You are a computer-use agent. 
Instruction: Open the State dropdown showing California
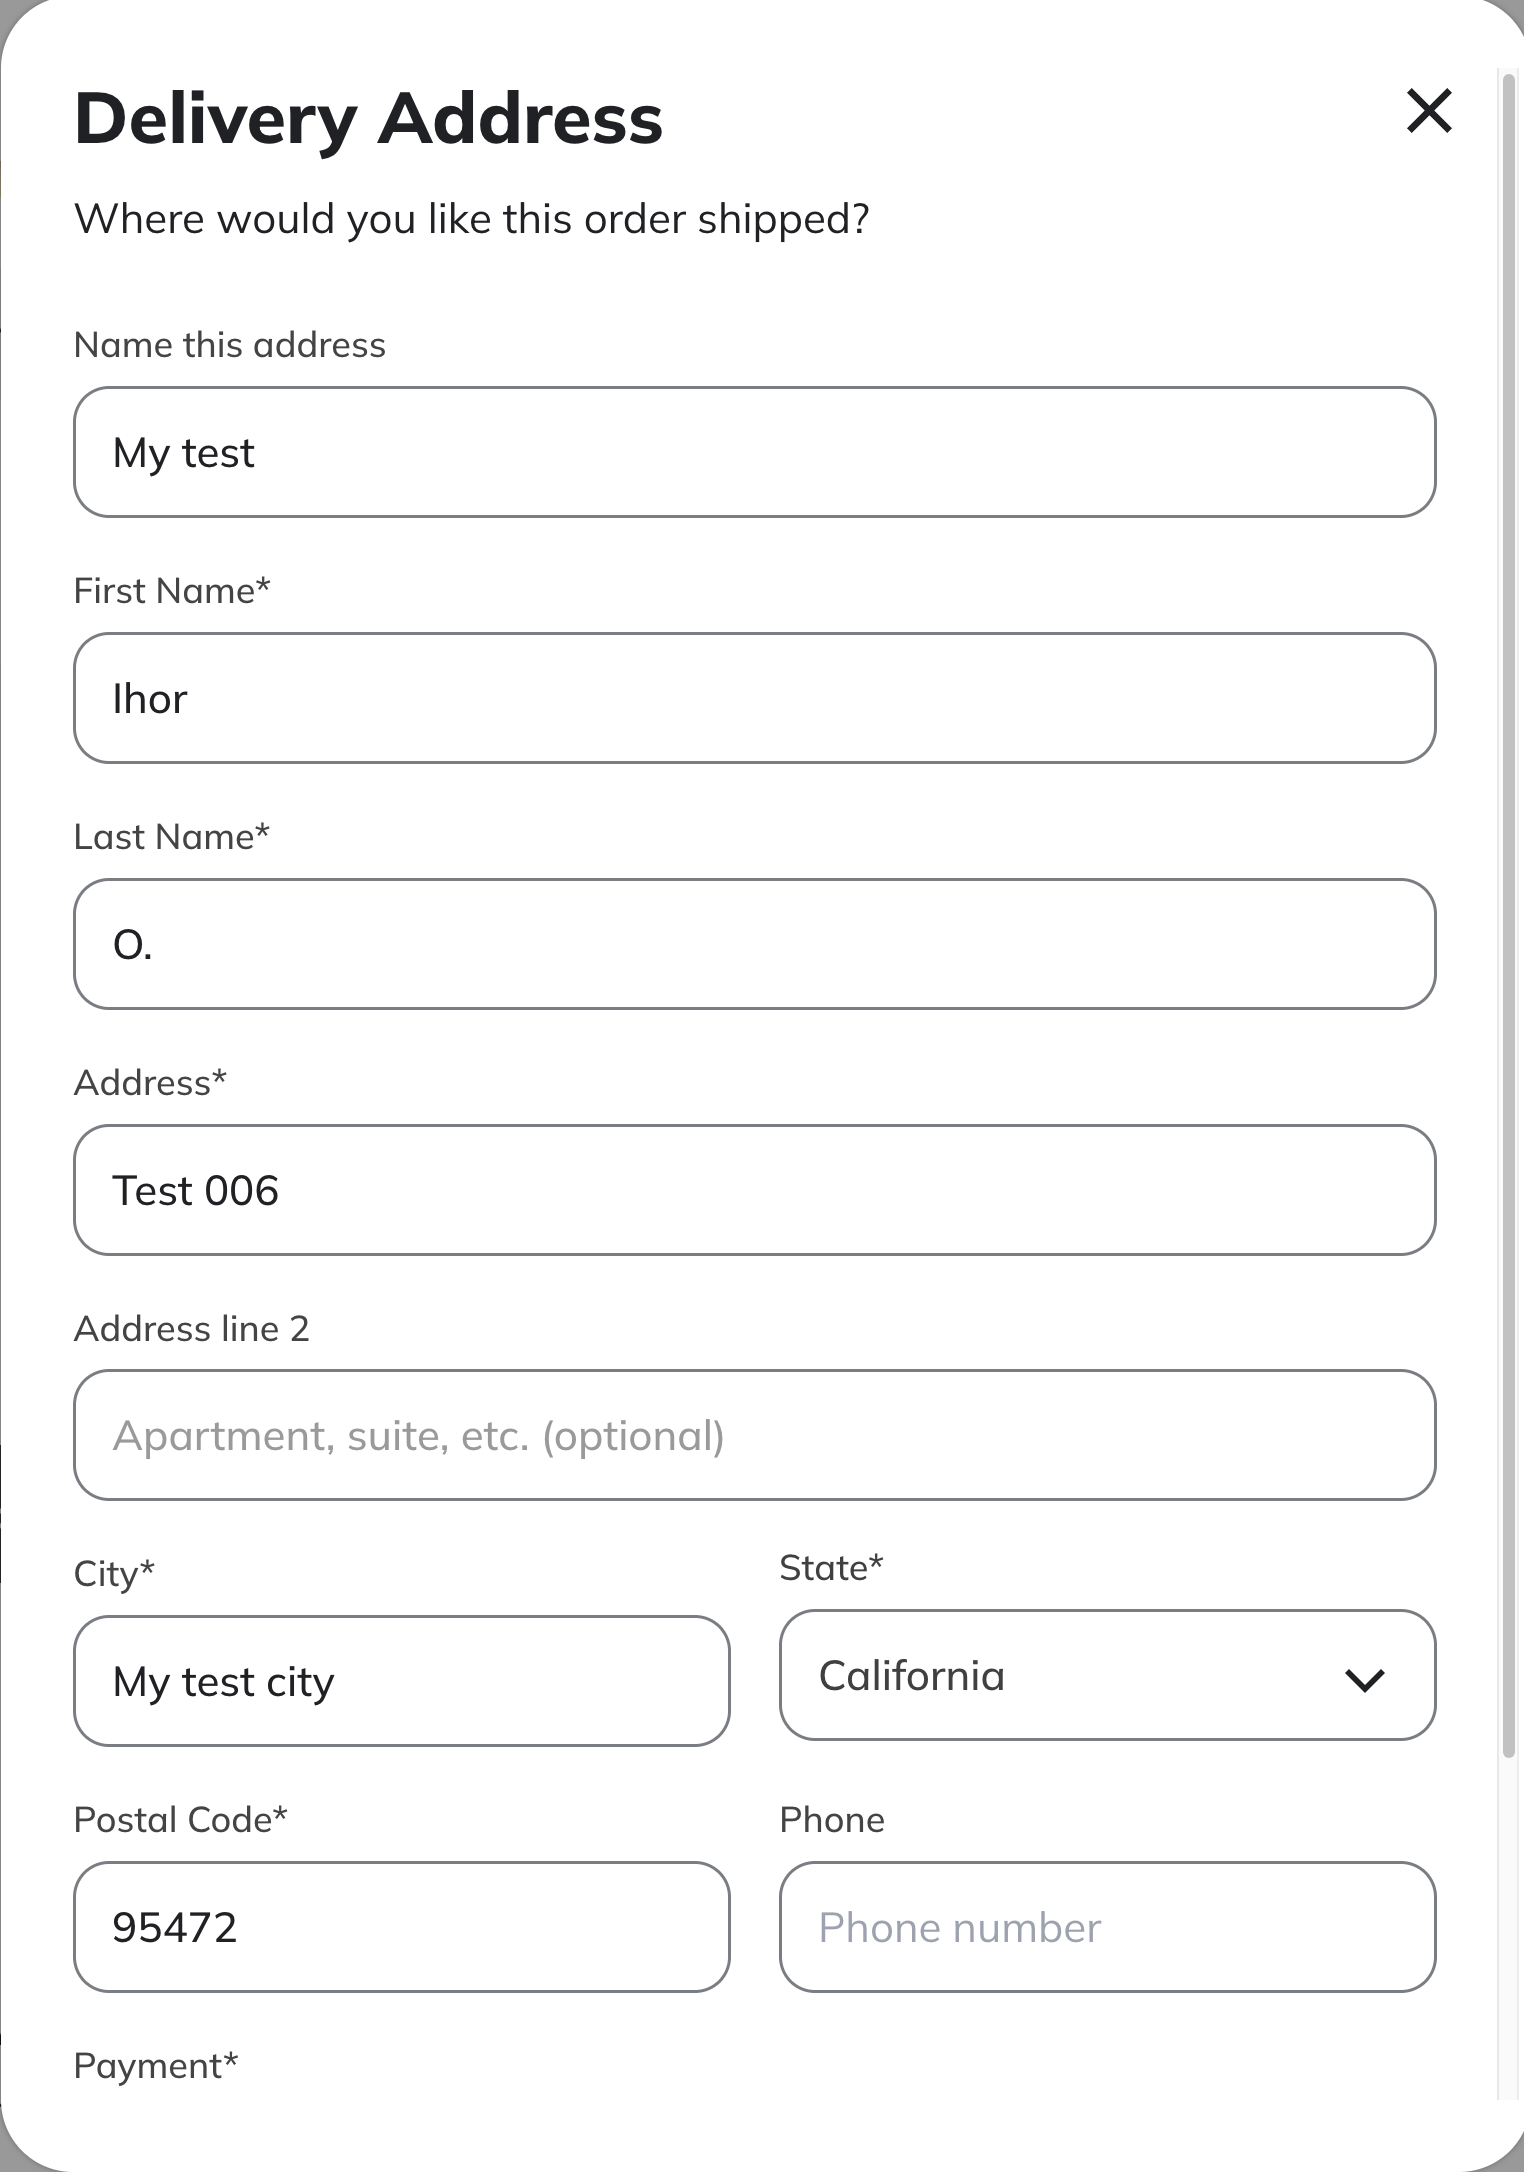[1107, 1675]
